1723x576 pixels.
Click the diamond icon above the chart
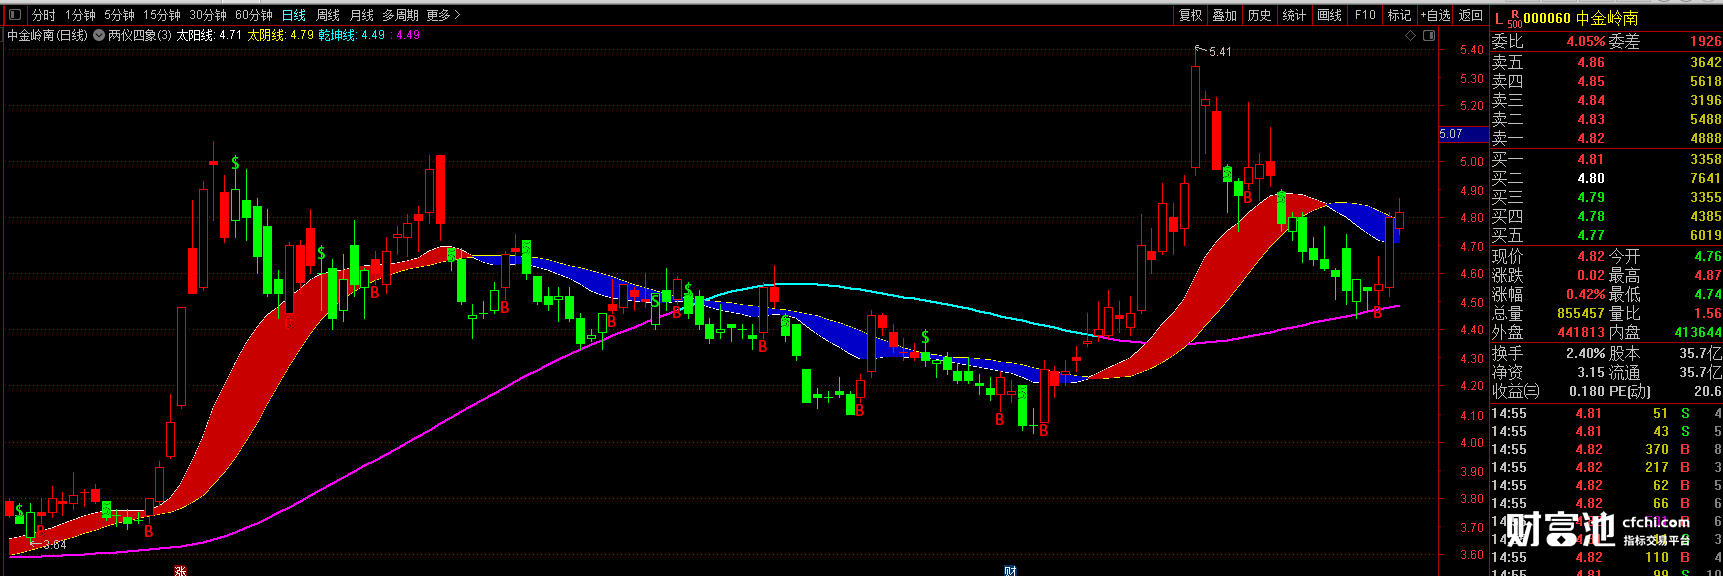pyautogui.click(x=1411, y=35)
